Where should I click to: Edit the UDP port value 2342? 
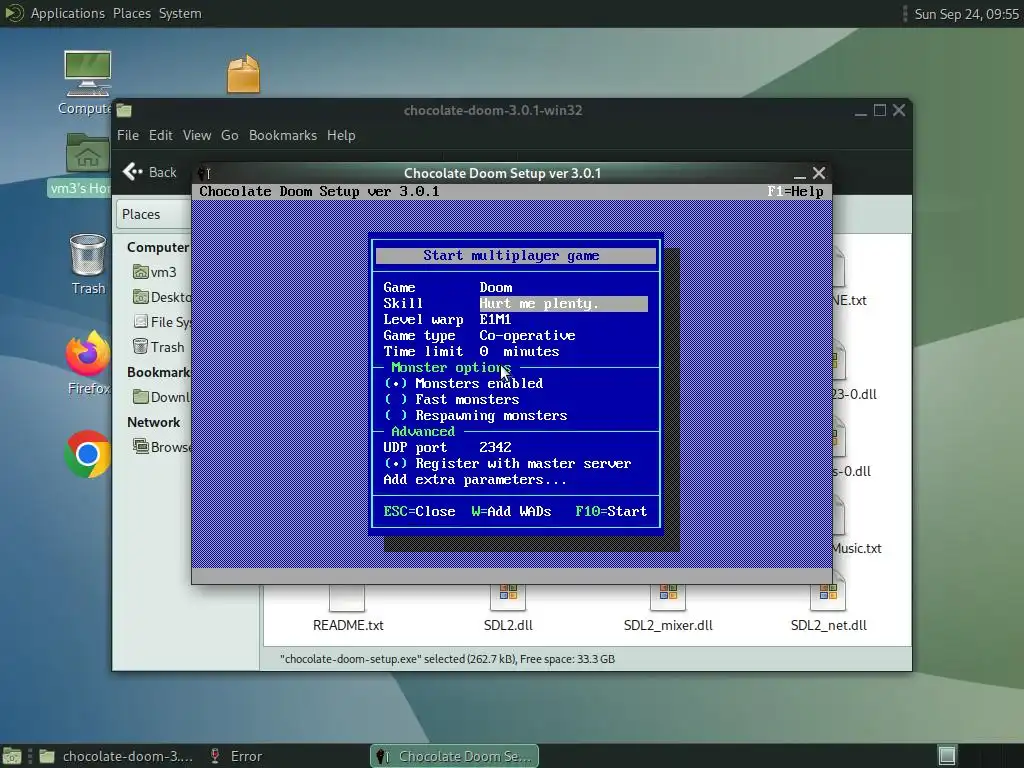point(495,447)
